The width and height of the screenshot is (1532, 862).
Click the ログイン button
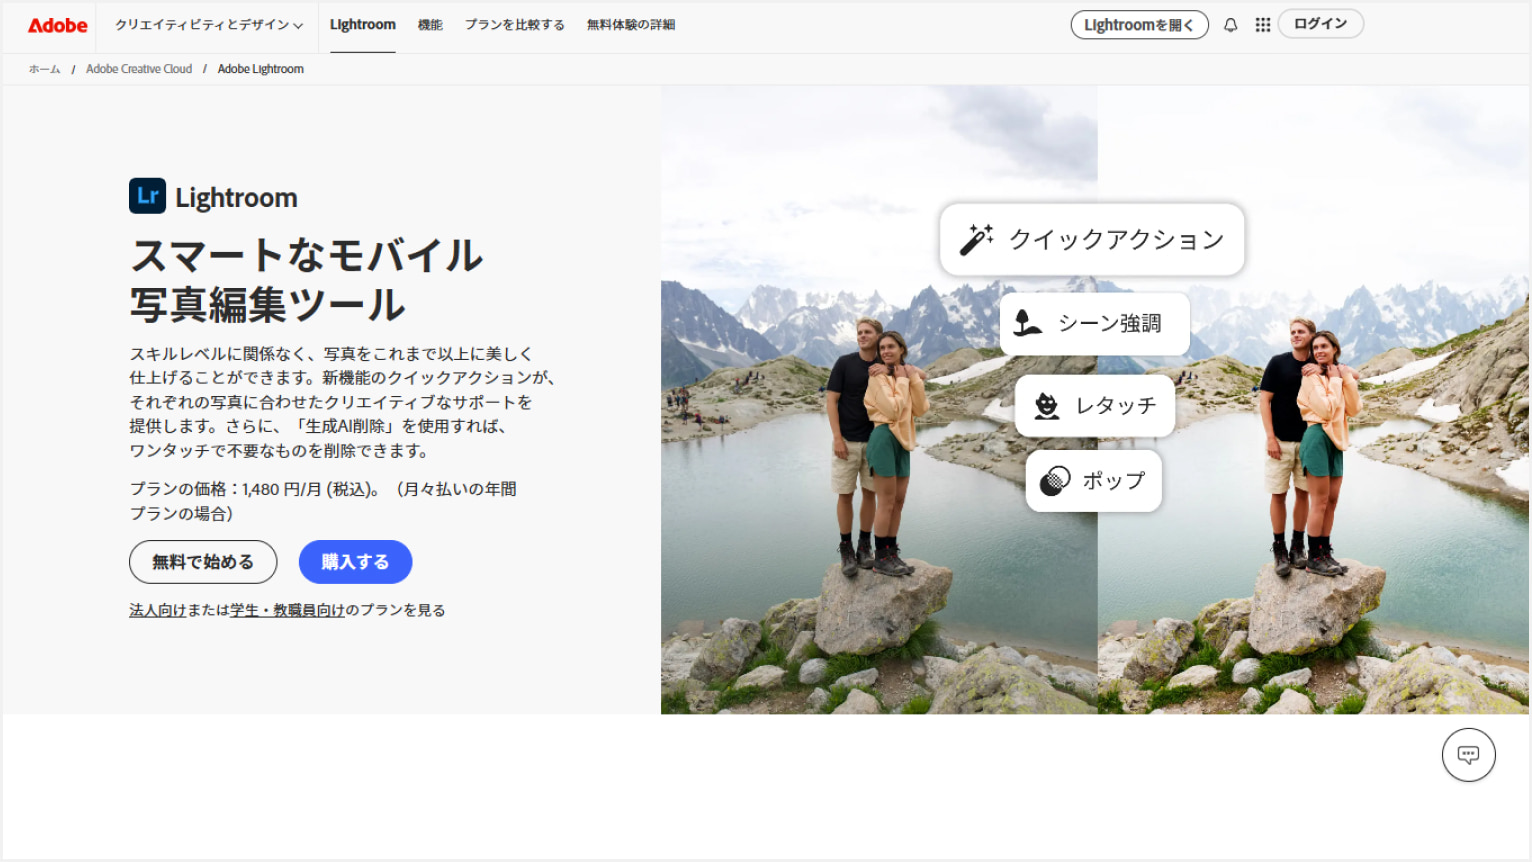click(1320, 24)
